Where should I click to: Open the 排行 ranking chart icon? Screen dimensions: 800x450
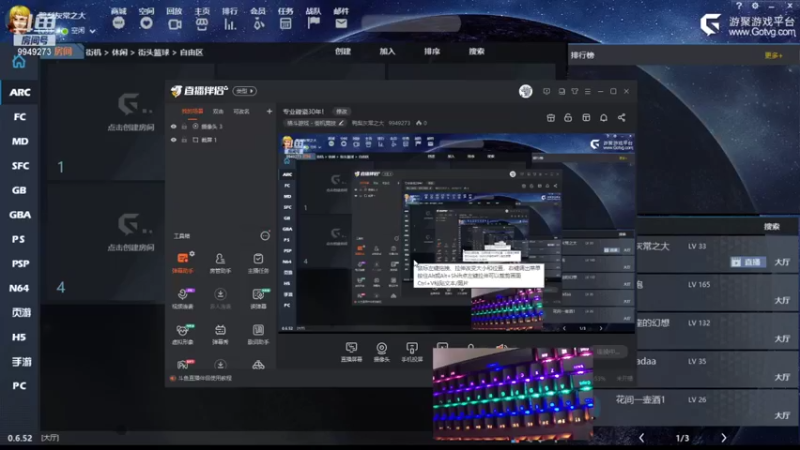230,23
